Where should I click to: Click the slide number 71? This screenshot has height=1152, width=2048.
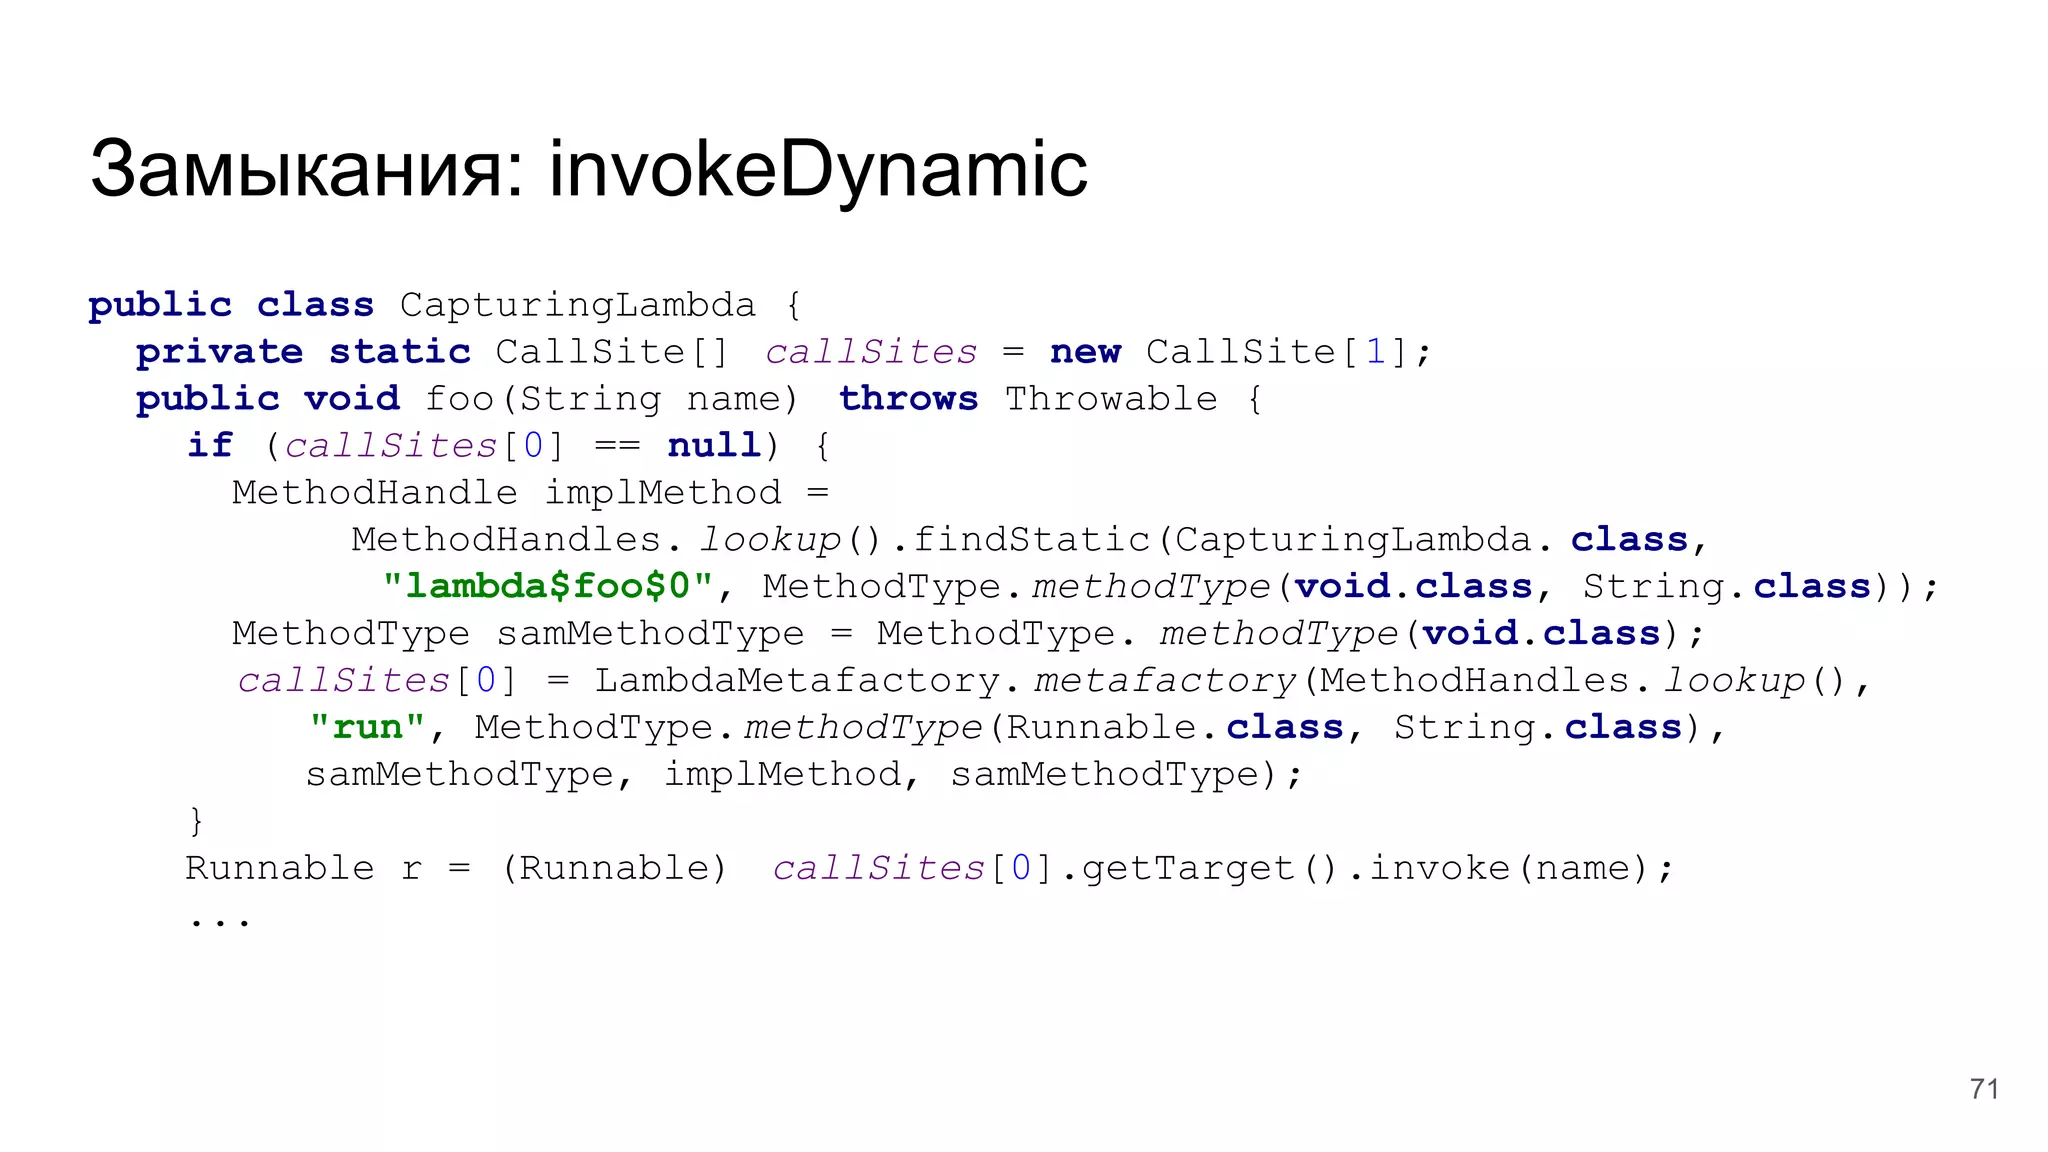[1984, 1089]
